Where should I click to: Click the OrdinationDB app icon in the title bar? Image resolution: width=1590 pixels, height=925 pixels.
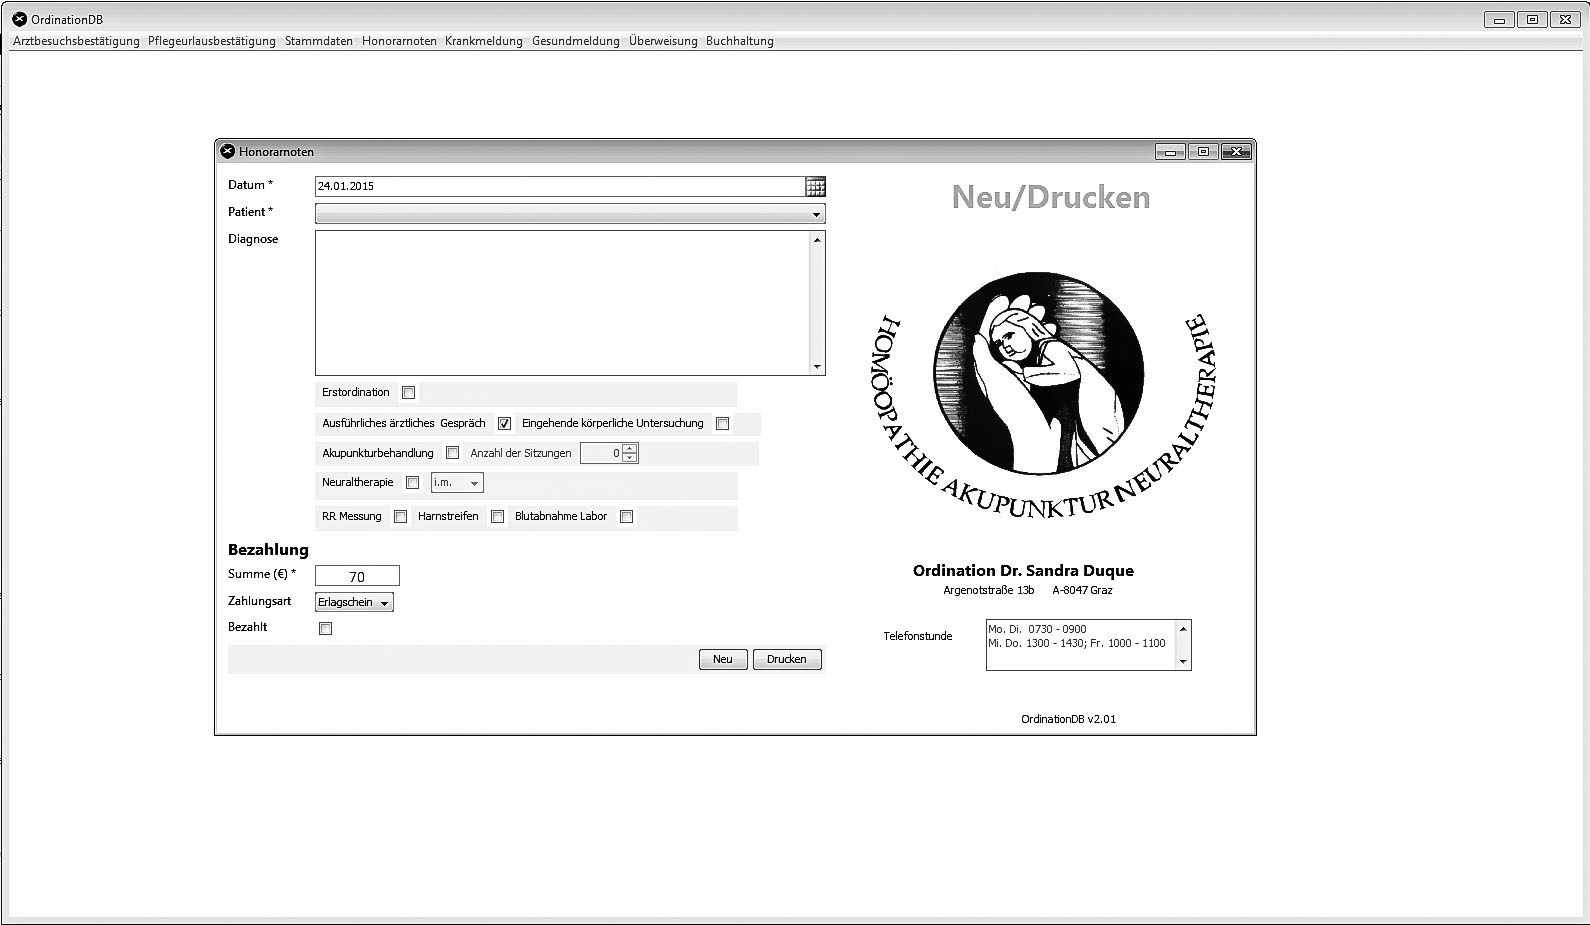(19, 19)
